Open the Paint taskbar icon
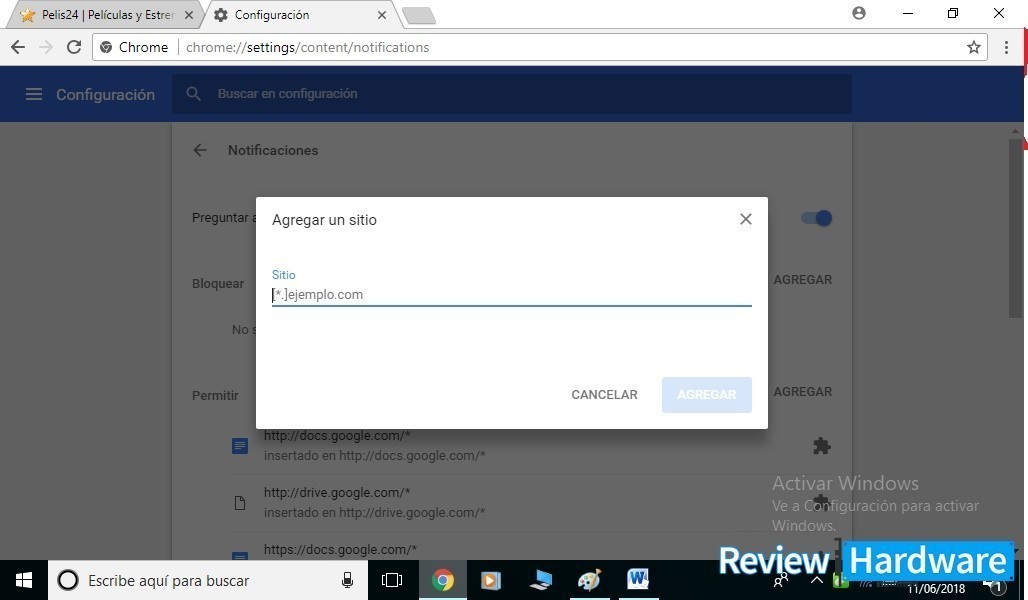Viewport: 1028px width, 600px height. click(589, 580)
